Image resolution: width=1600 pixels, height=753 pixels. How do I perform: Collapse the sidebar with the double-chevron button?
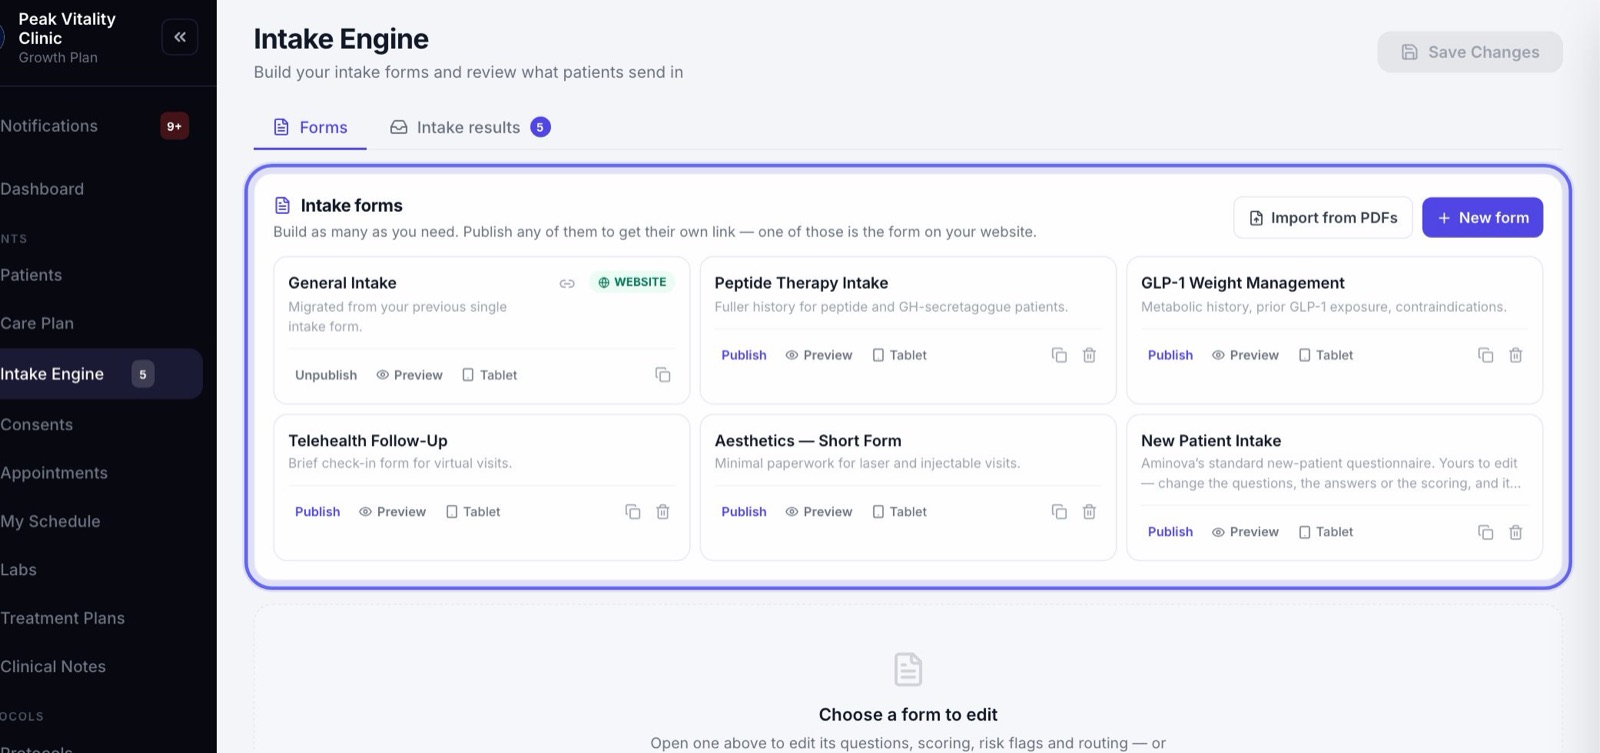180,37
